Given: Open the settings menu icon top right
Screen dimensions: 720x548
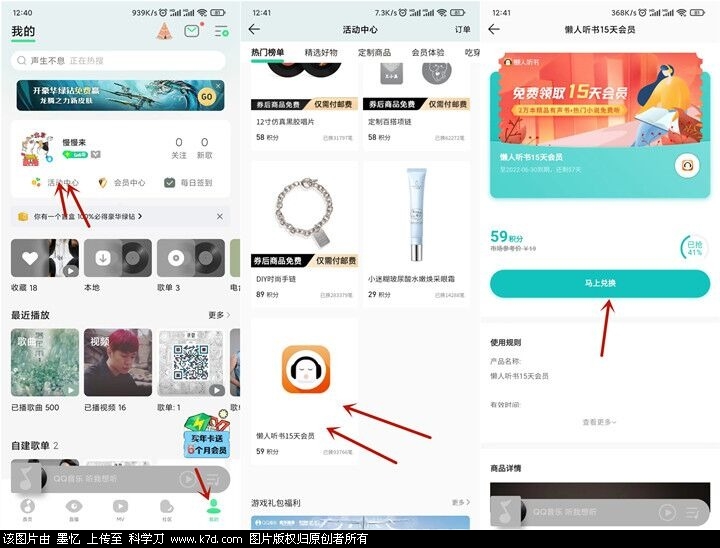Looking at the screenshot, I should click(221, 31).
